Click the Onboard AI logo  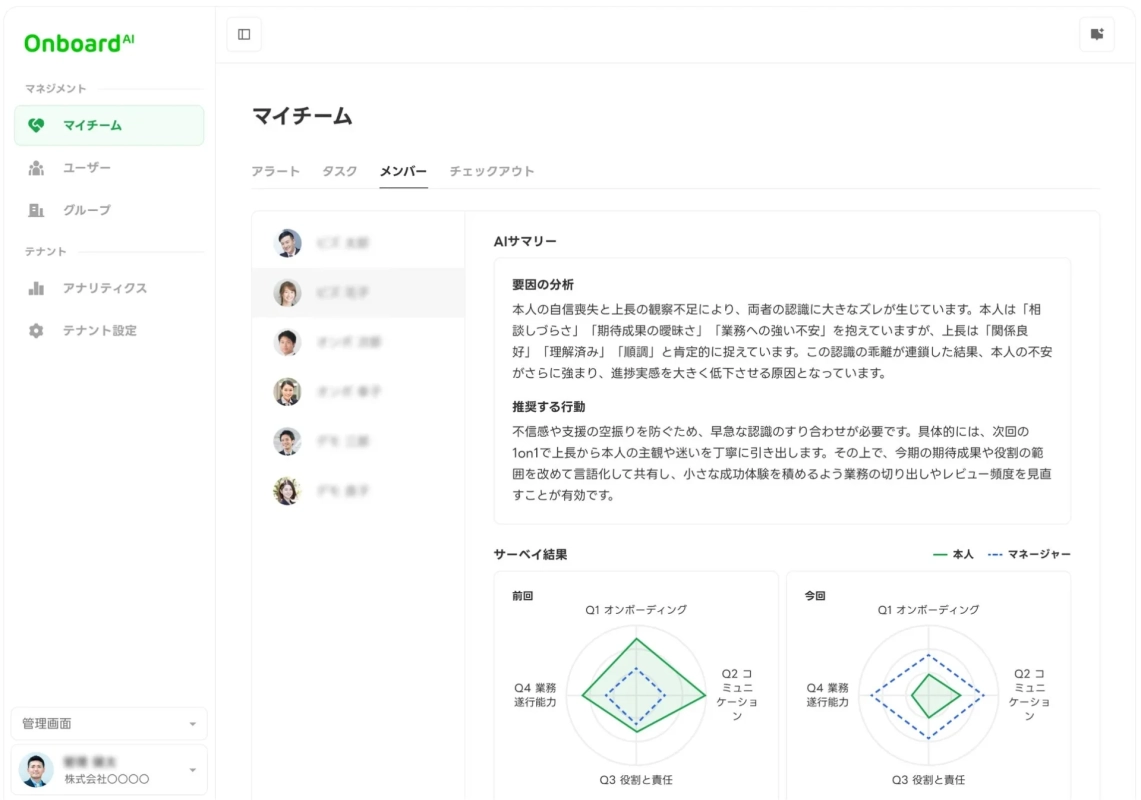(79, 43)
